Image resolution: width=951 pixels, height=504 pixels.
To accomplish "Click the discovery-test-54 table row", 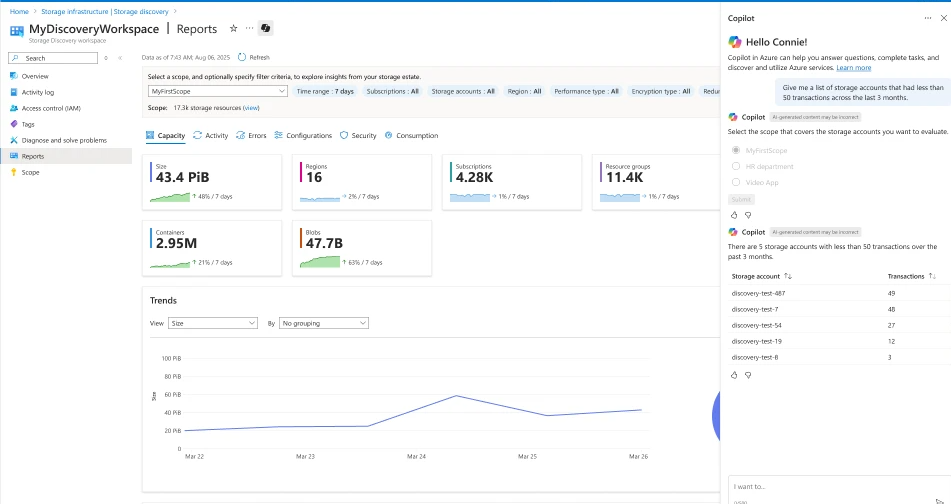I will pyautogui.click(x=839, y=325).
